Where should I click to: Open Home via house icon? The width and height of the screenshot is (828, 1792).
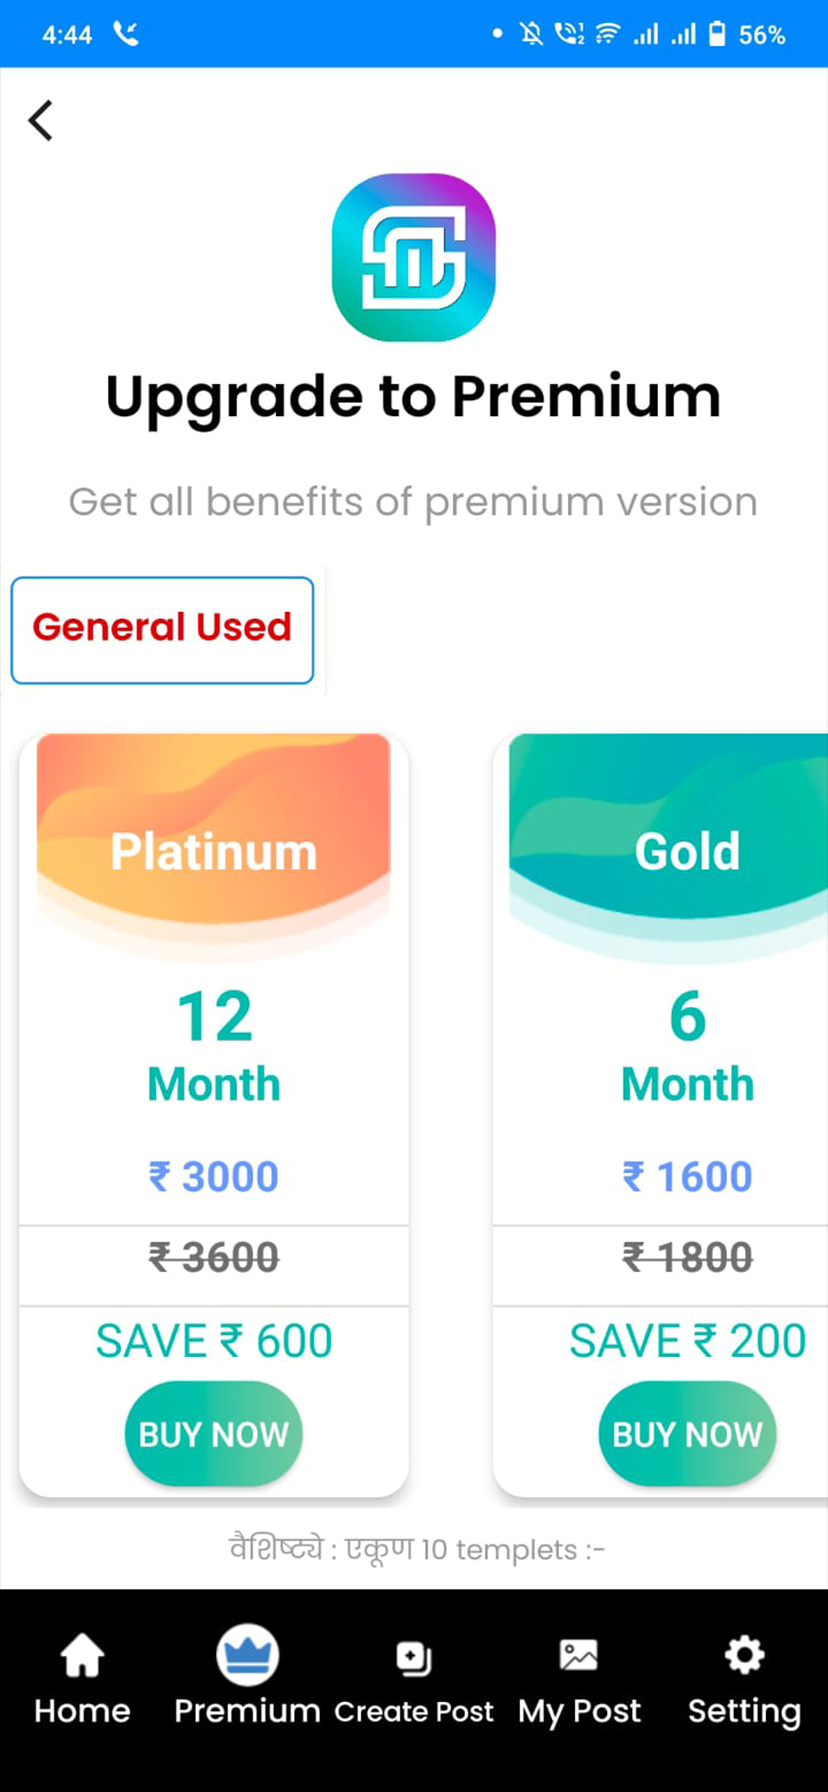82,1655
